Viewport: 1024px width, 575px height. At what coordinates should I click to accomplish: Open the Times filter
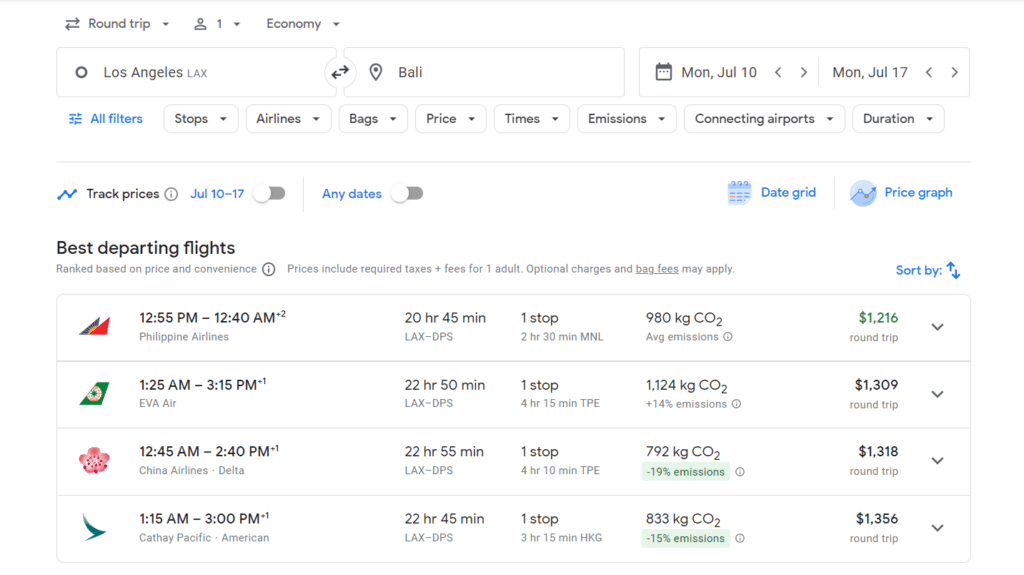[x=532, y=119]
